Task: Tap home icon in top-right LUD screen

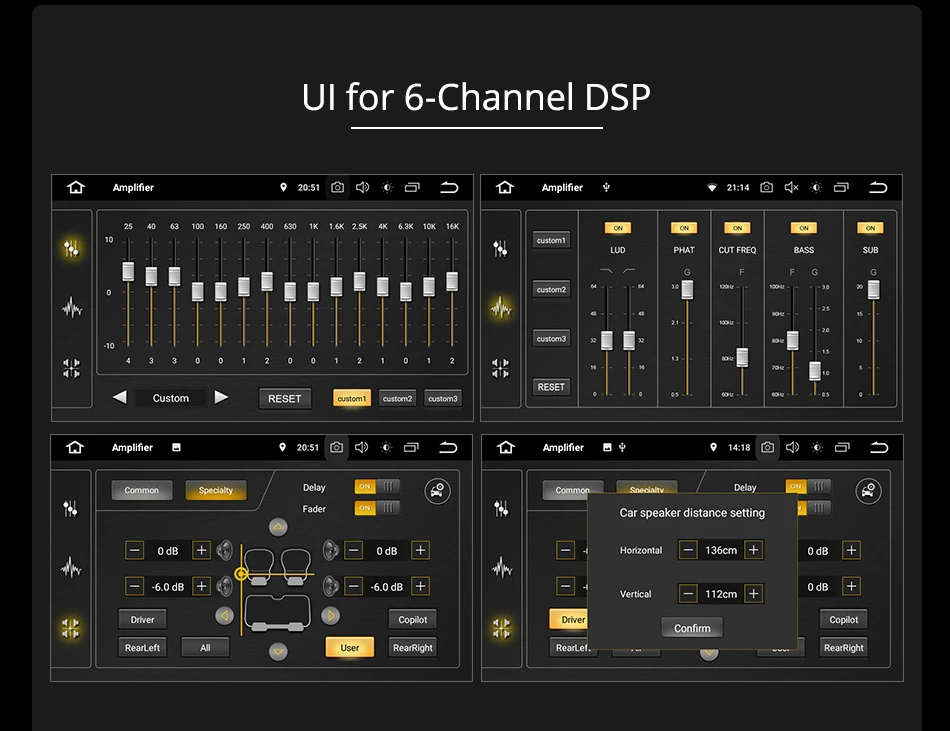Action: click(x=505, y=187)
